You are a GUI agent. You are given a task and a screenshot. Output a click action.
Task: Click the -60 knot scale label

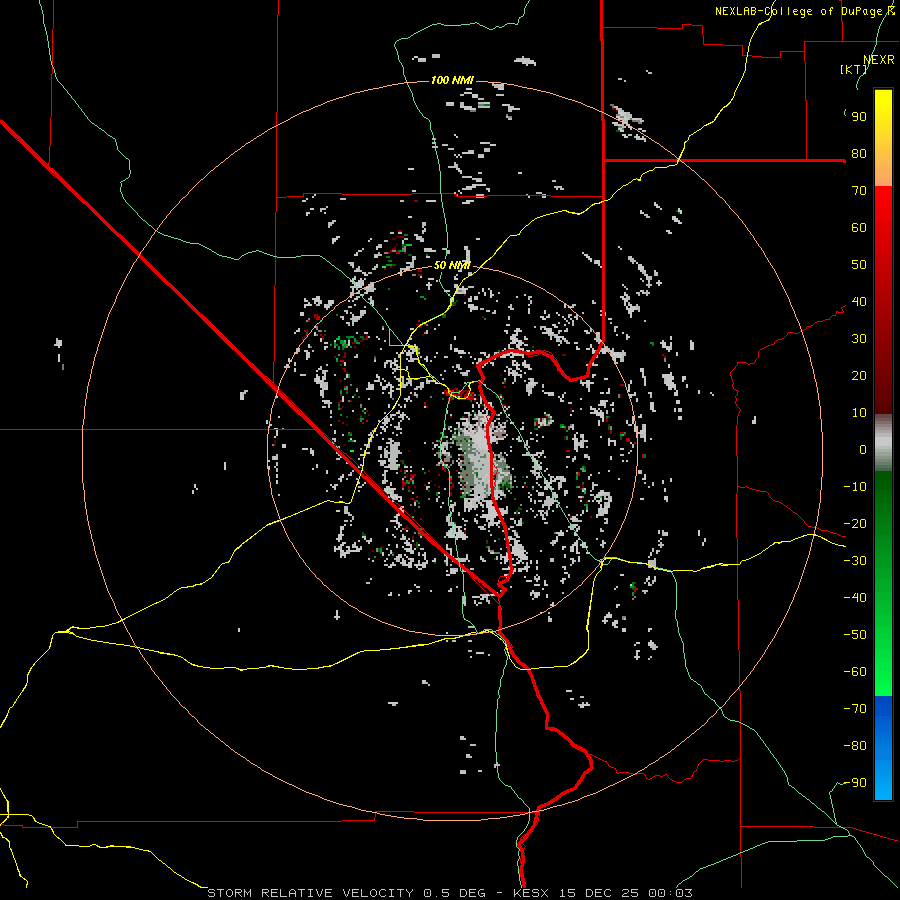point(855,672)
